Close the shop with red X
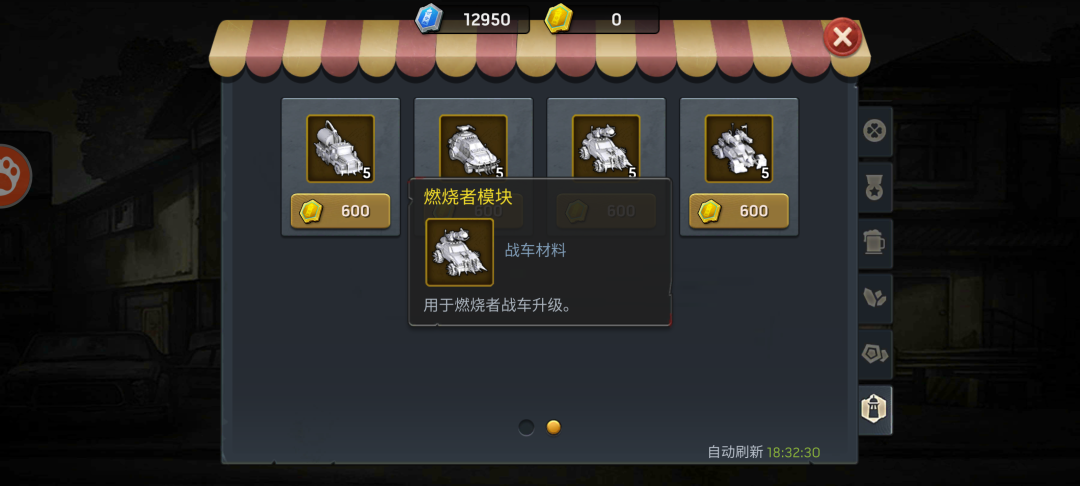 (x=842, y=36)
